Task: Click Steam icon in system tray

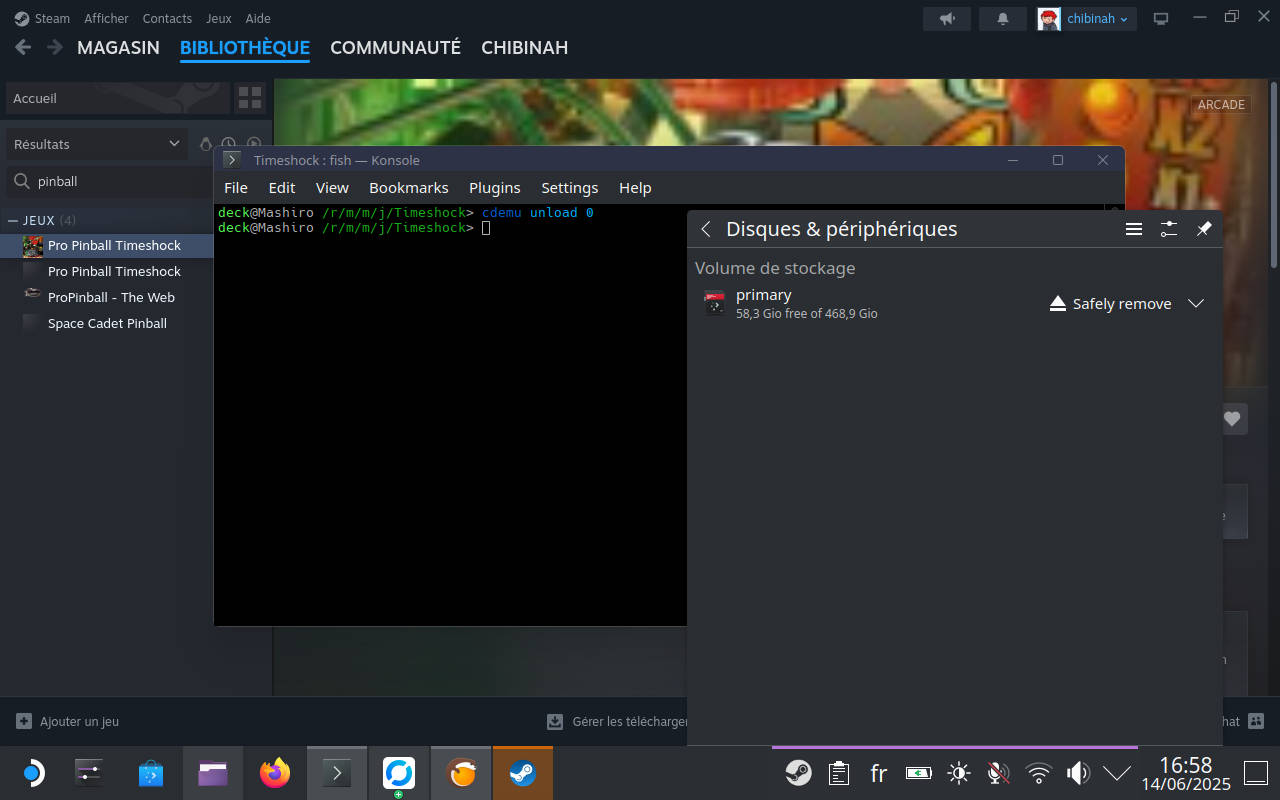Action: (798, 773)
